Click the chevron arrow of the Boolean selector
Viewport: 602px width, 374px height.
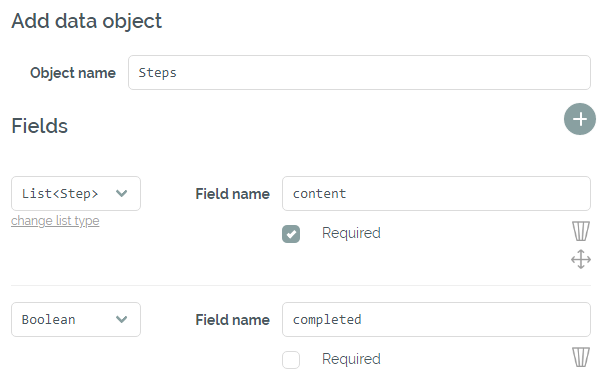[x=121, y=319]
